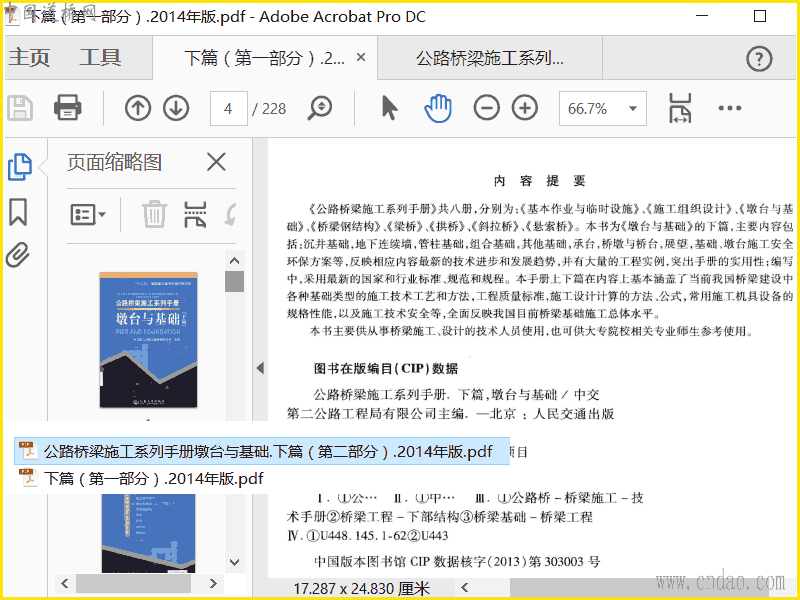Close the 下篇（第一部分）document tab
800x600 pixels.
pyautogui.click(x=361, y=58)
